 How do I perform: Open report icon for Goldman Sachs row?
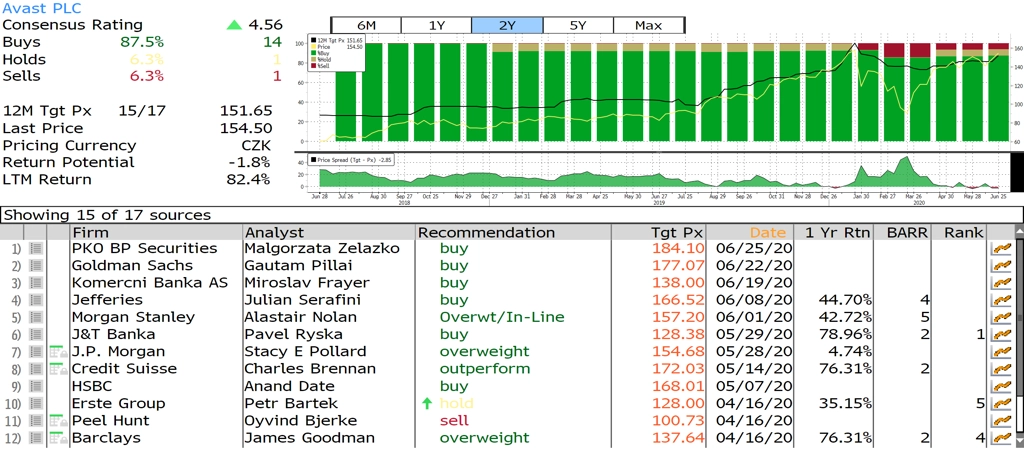click(x=36, y=266)
